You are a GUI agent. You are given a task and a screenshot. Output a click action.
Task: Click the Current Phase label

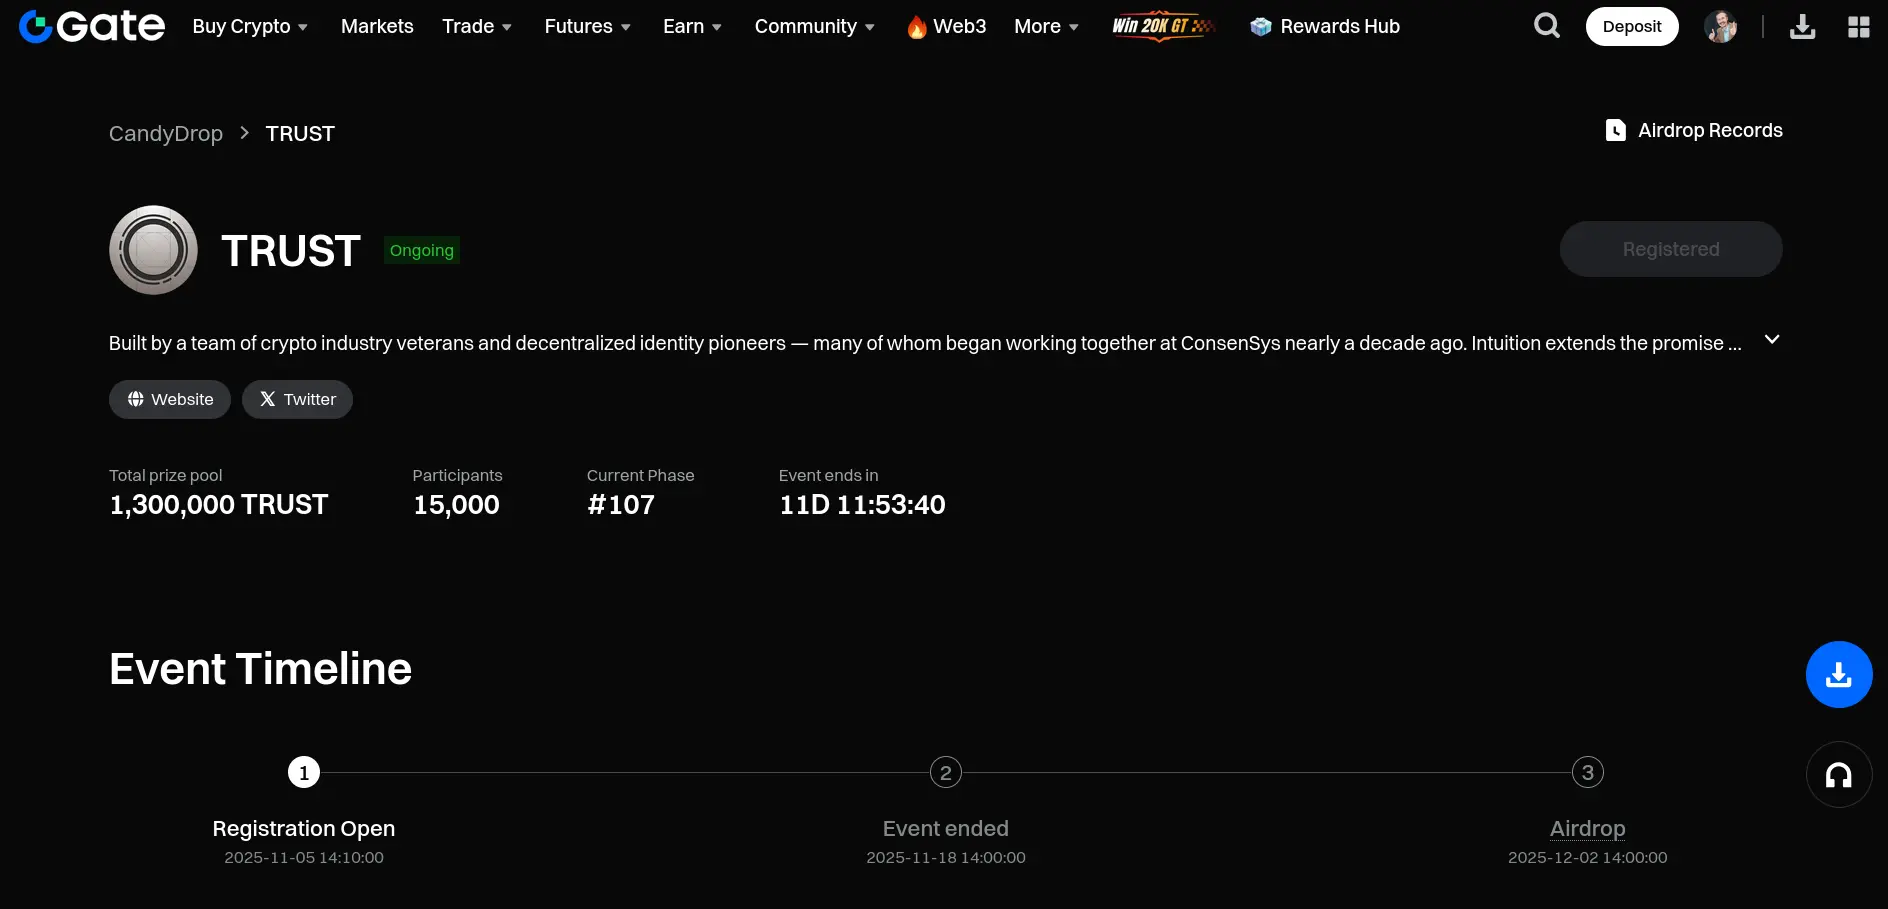coord(640,476)
